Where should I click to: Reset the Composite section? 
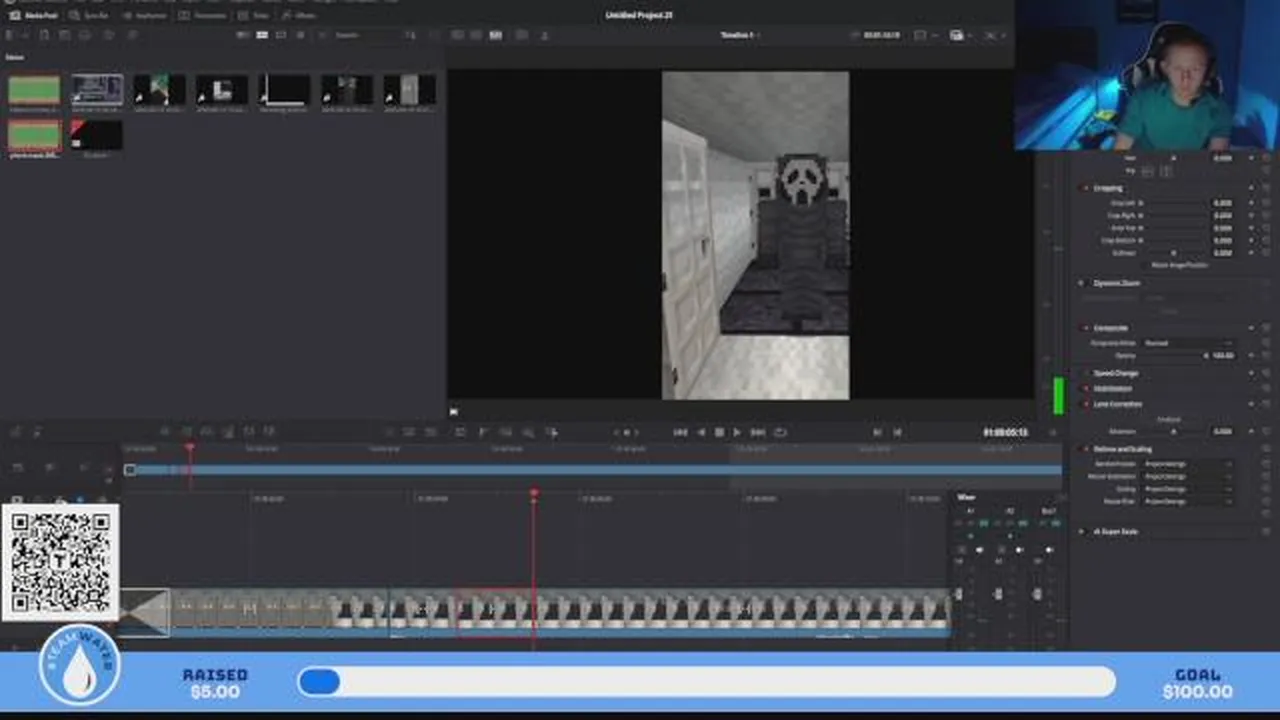pos(1266,328)
